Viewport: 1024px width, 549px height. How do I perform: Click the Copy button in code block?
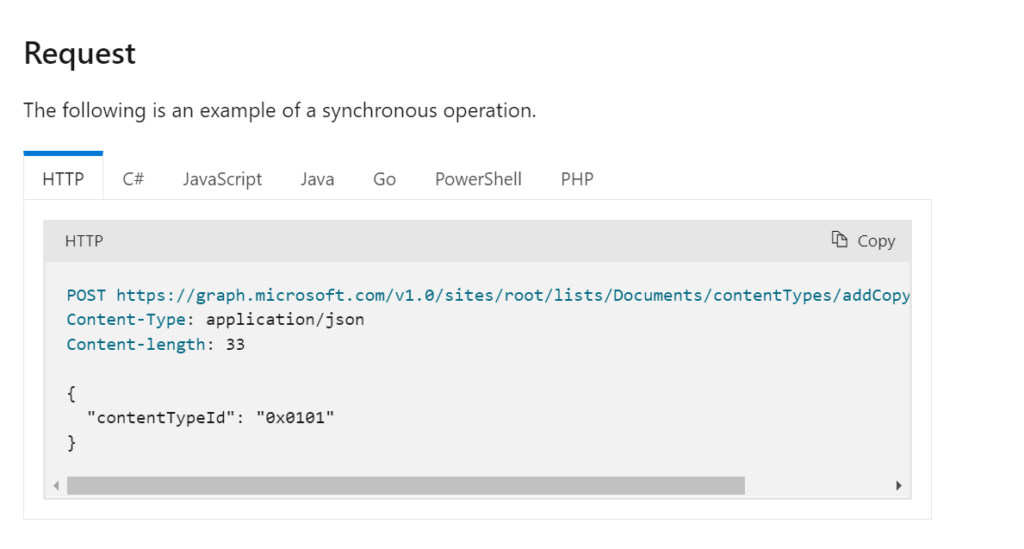(x=863, y=241)
